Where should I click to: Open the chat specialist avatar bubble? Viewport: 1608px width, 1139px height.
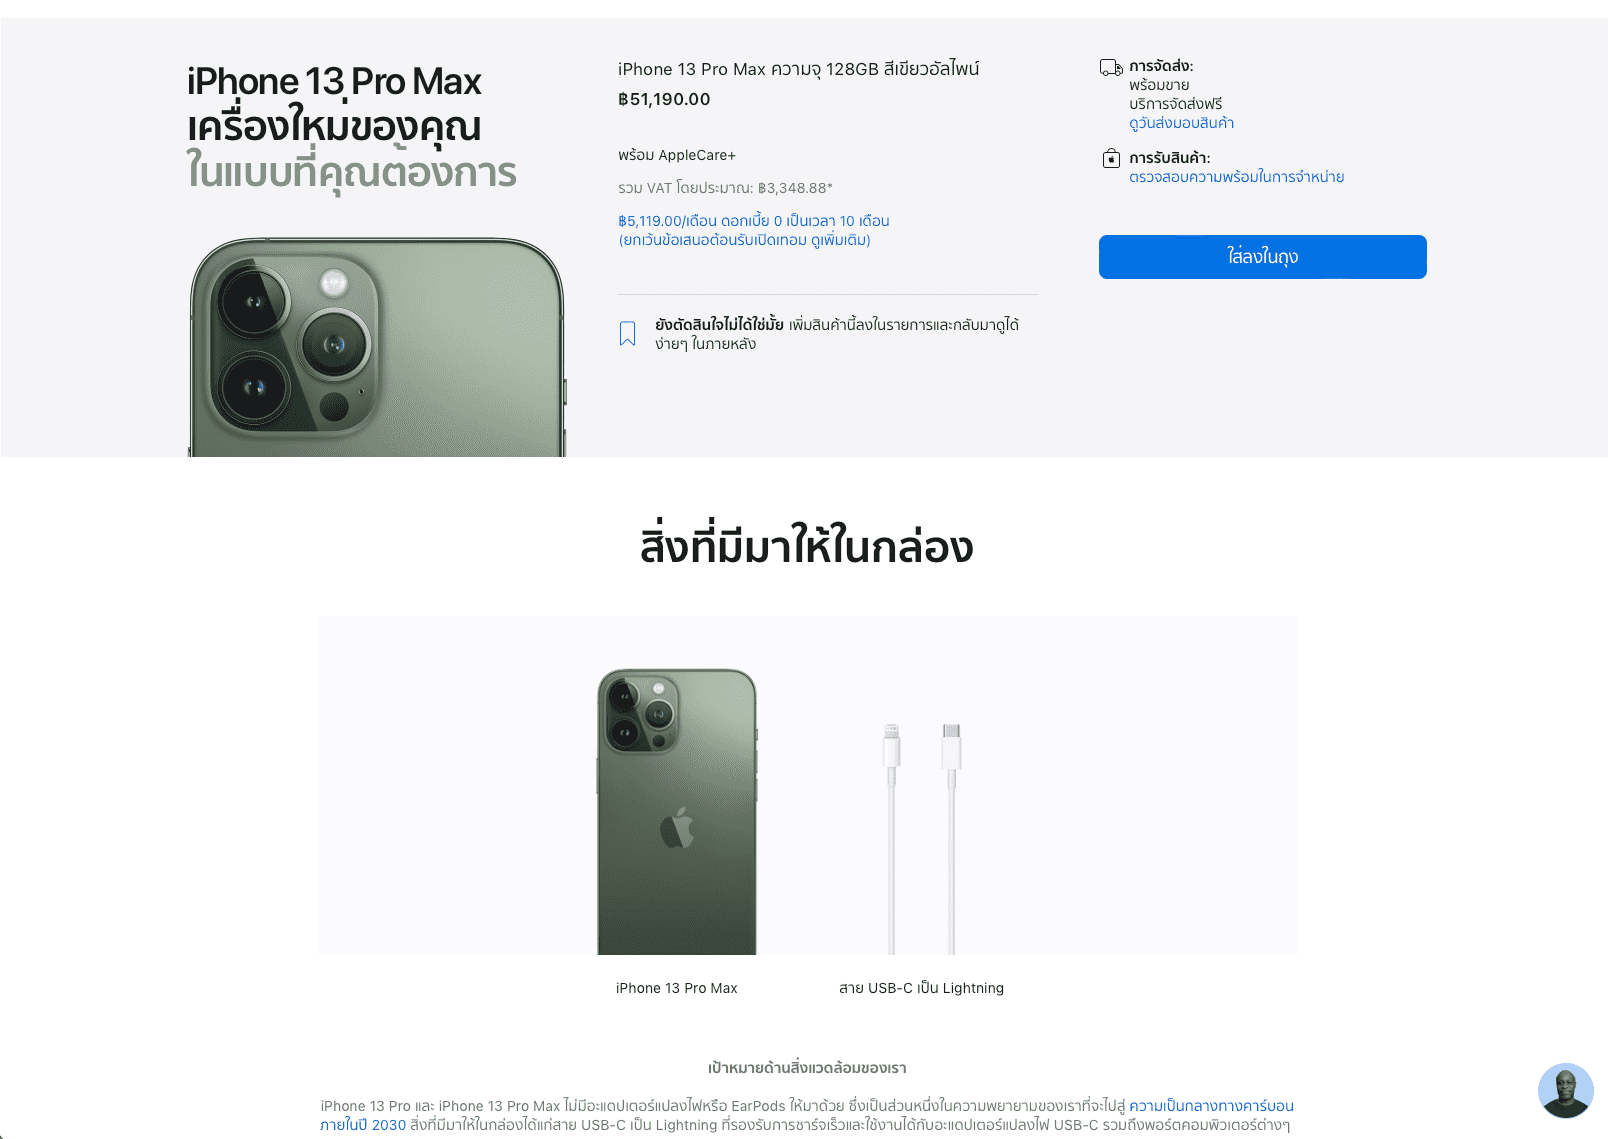coord(1565,1090)
